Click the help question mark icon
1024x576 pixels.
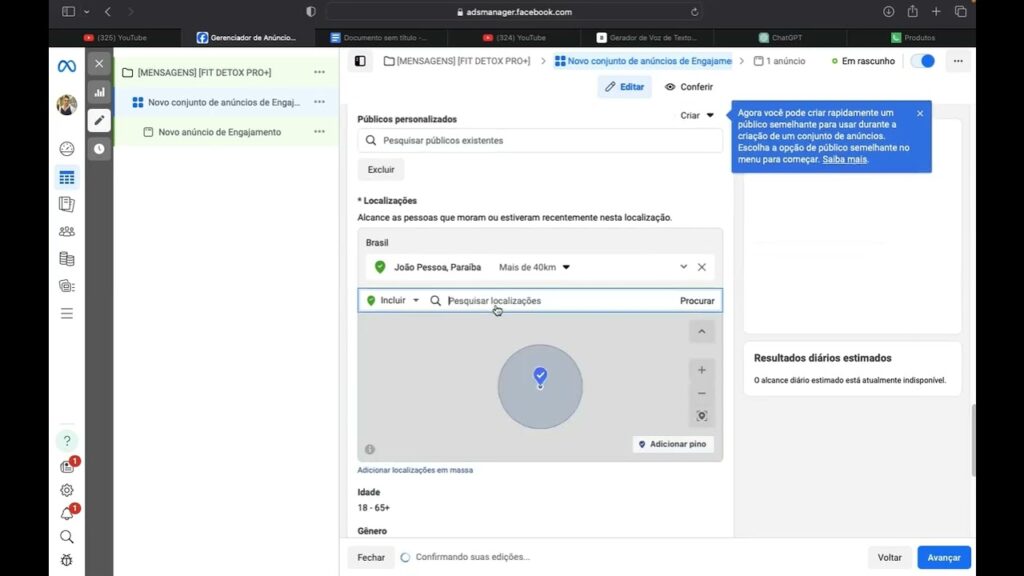[x=66, y=441]
